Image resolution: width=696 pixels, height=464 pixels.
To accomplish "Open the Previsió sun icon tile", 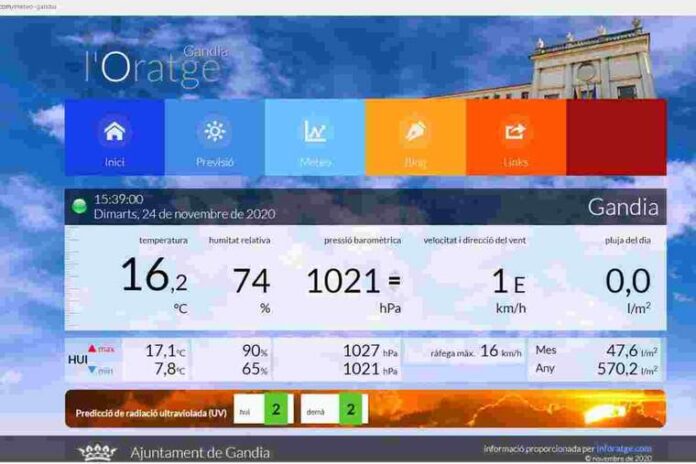I will click(214, 131).
